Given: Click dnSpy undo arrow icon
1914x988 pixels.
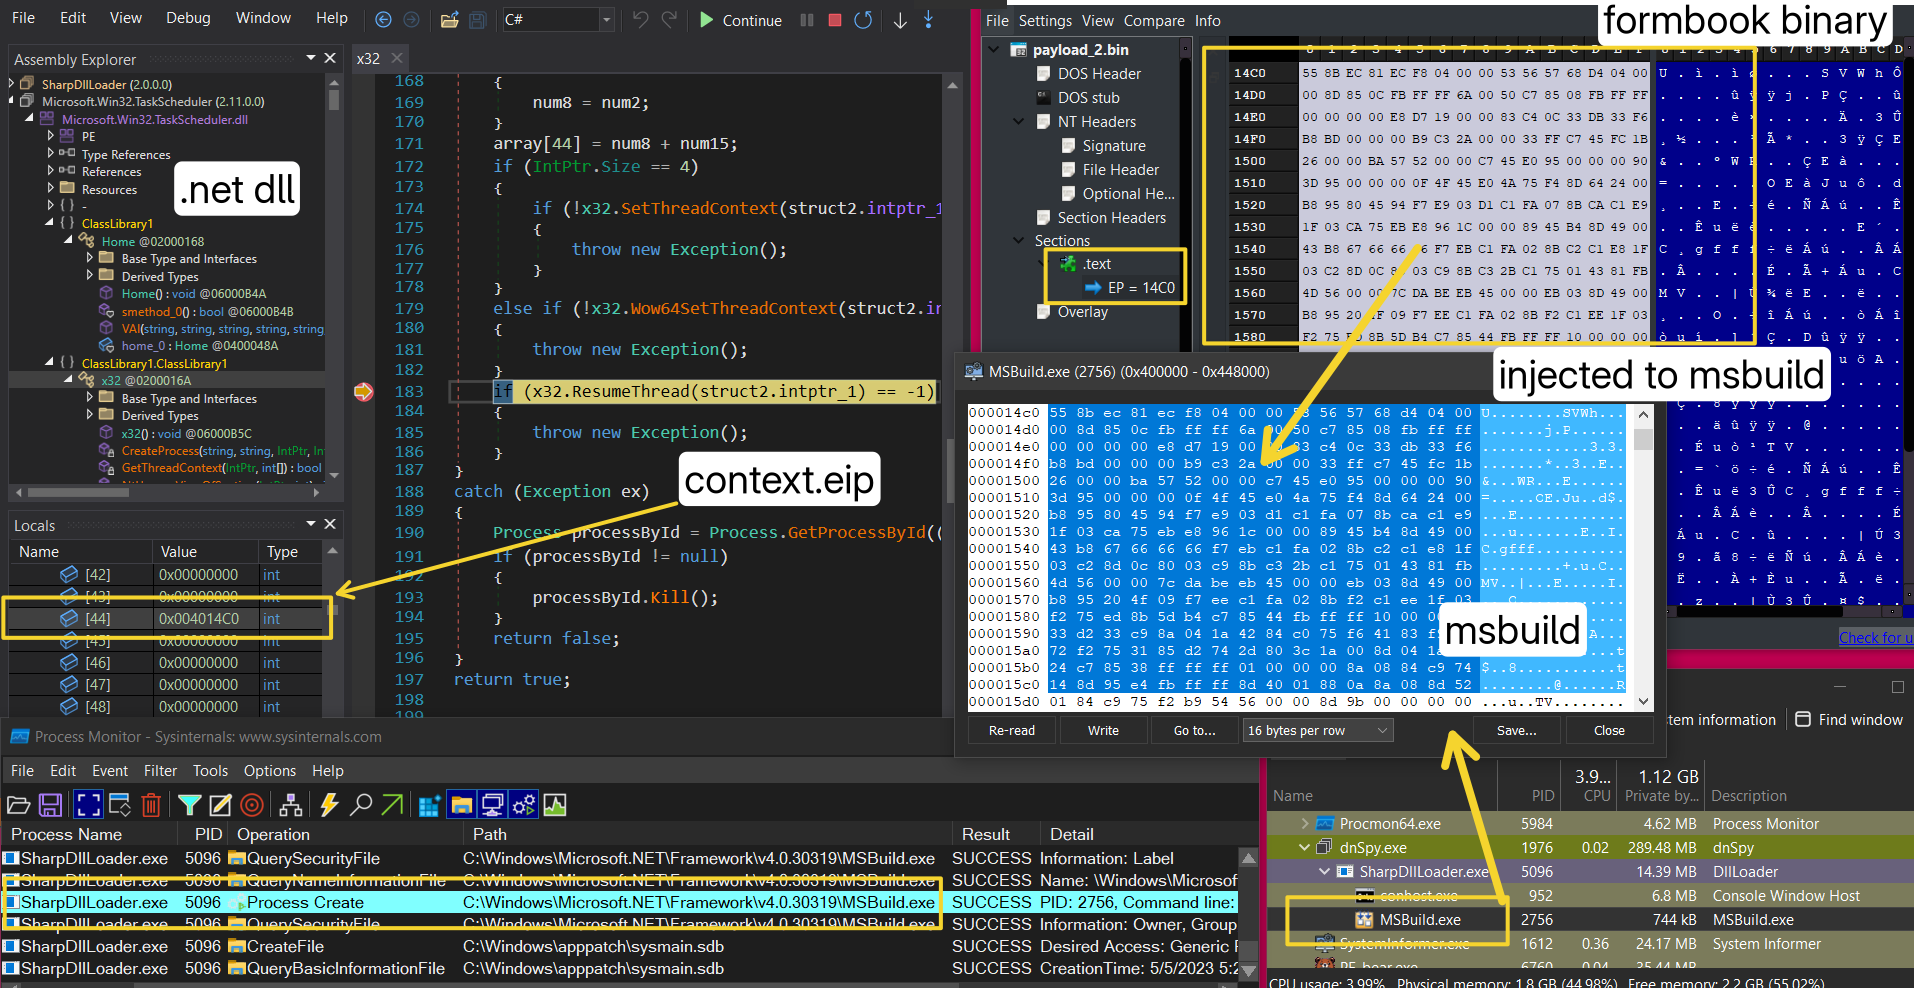Looking at the screenshot, I should [641, 19].
